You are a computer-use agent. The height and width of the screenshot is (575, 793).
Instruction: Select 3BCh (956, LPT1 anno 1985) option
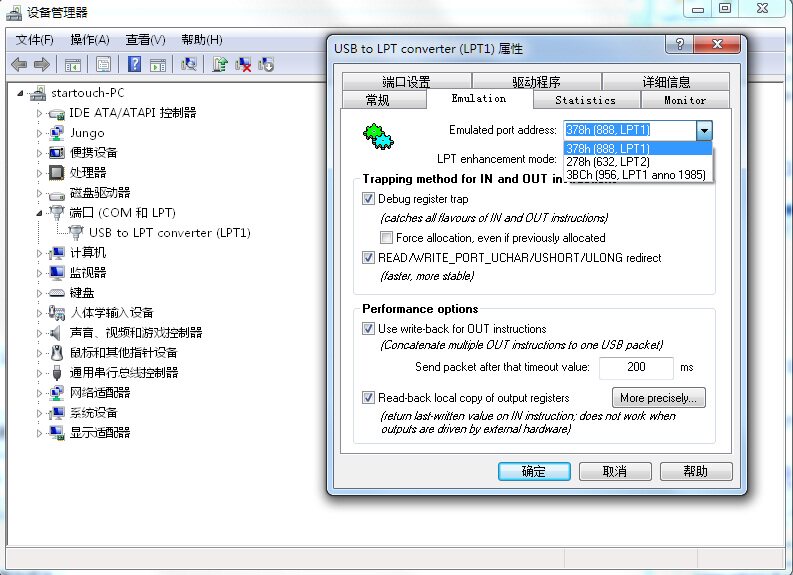(638, 175)
